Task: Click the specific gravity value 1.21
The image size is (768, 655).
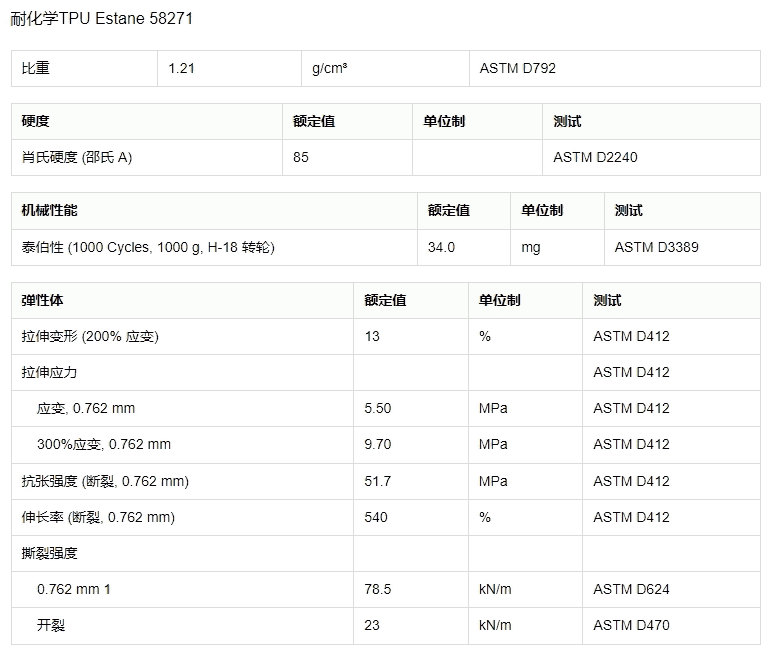Action: (181, 68)
